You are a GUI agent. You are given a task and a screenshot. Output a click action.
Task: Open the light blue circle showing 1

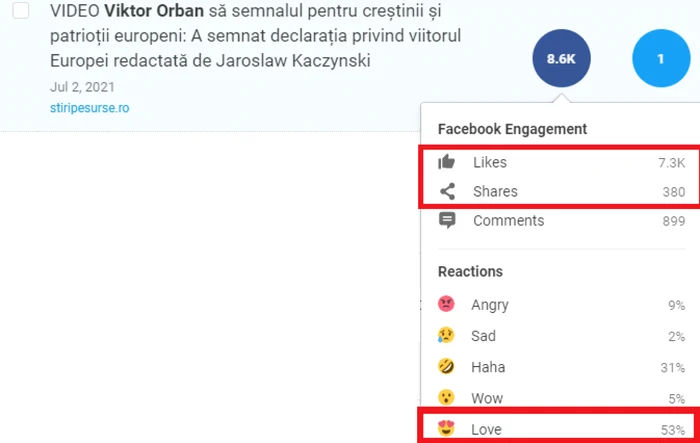[x=661, y=59]
